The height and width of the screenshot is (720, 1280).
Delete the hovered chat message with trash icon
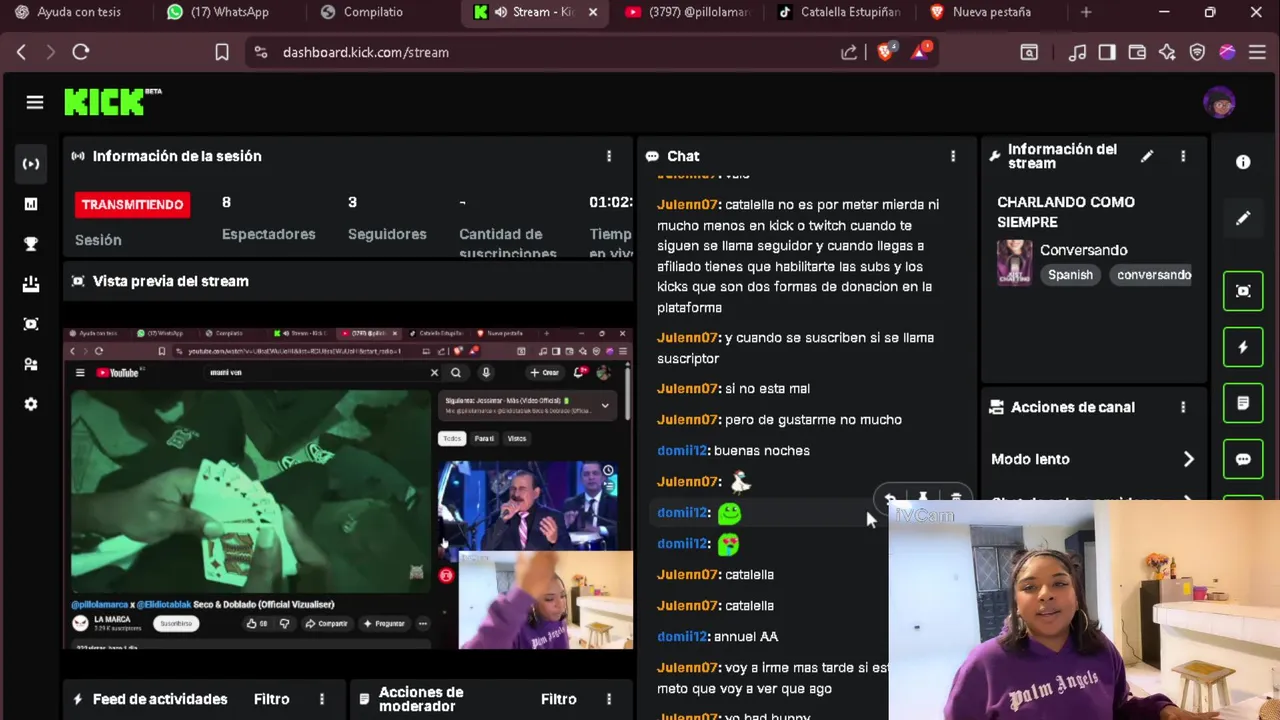(x=956, y=497)
